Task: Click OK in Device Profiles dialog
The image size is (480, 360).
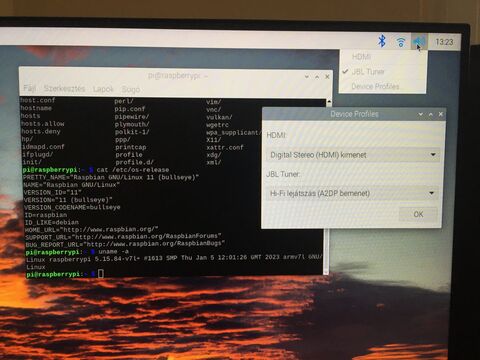Action: [418, 214]
